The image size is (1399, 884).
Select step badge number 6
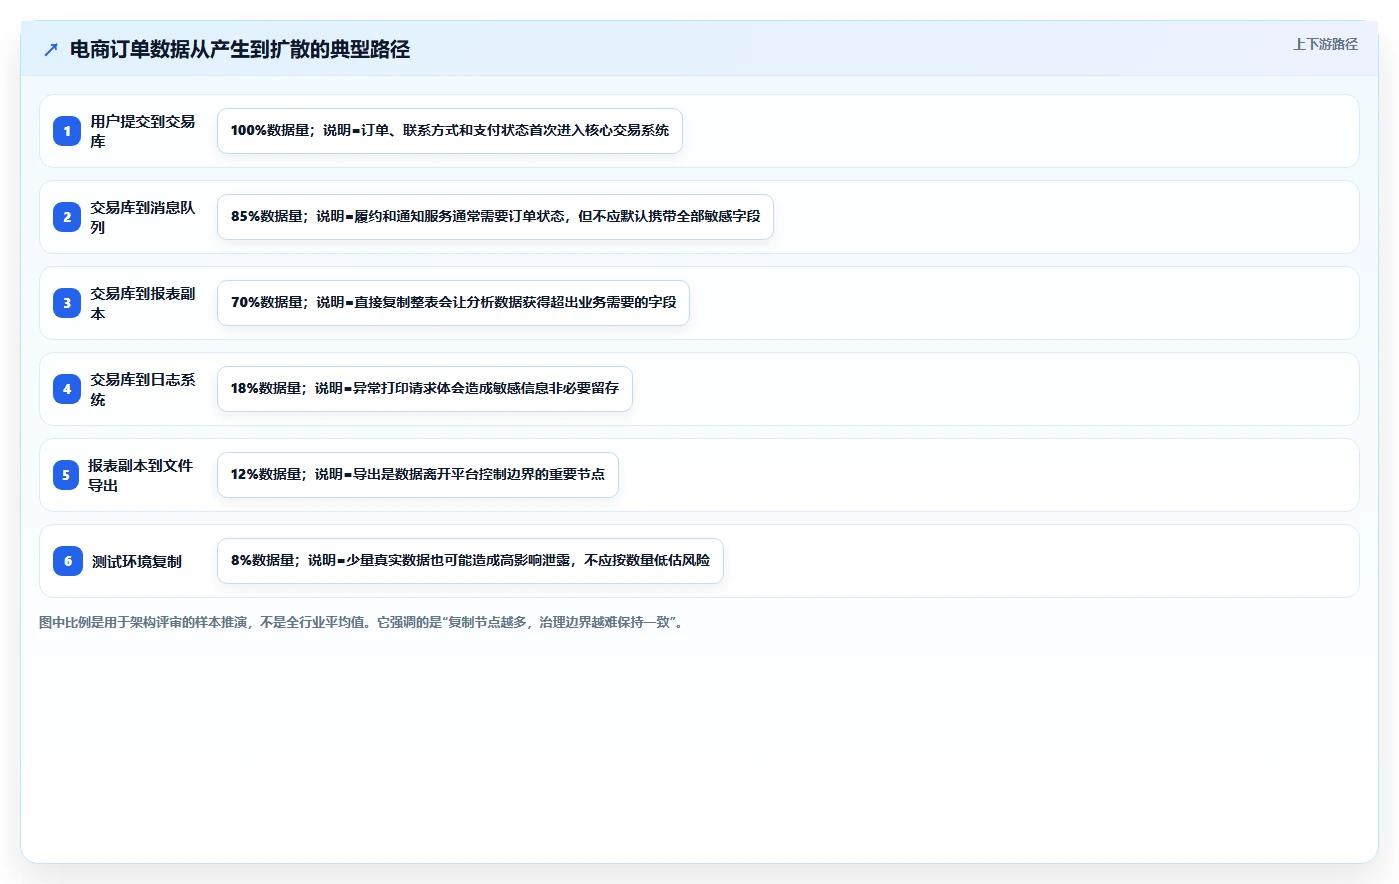tap(68, 561)
